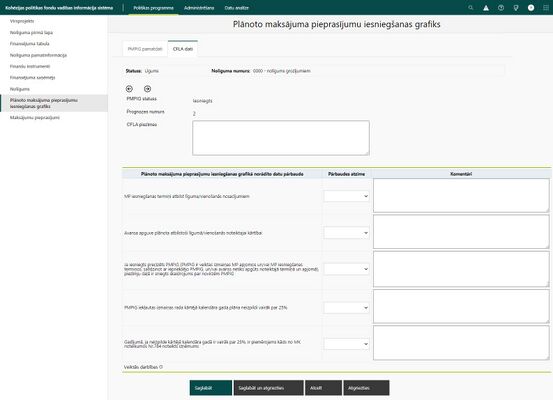This screenshot has height=400, width=553.
Task: Click the triangle alert icon in header
Action: (x=486, y=7)
